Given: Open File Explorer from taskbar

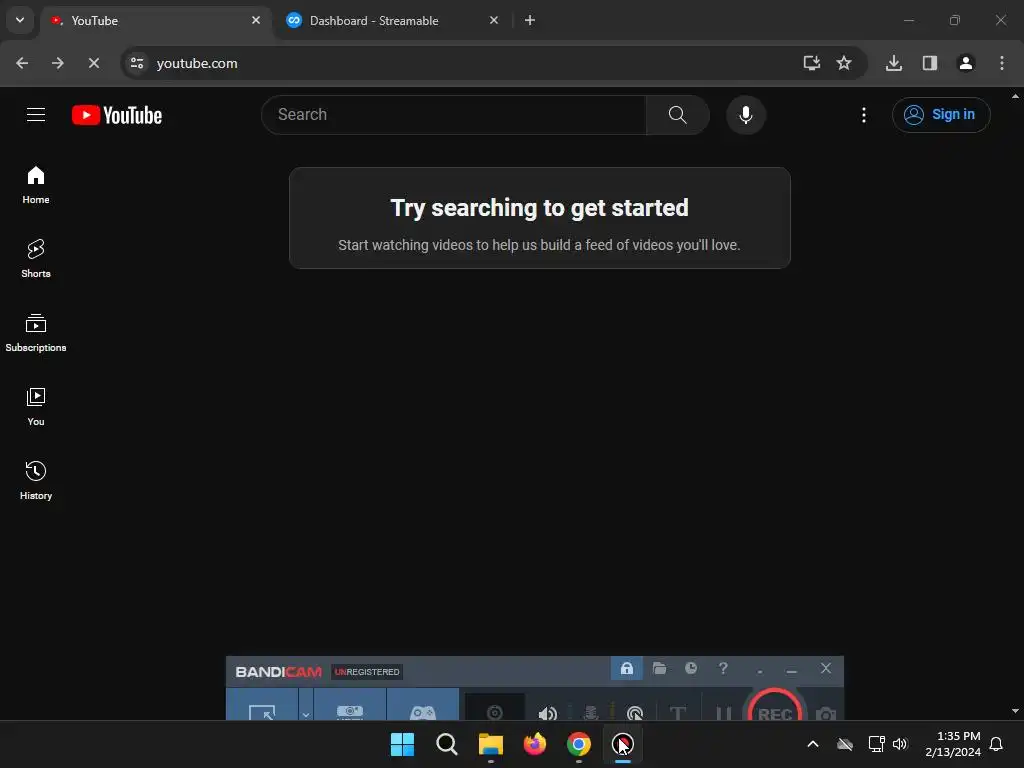Looking at the screenshot, I should pyautogui.click(x=490, y=744).
